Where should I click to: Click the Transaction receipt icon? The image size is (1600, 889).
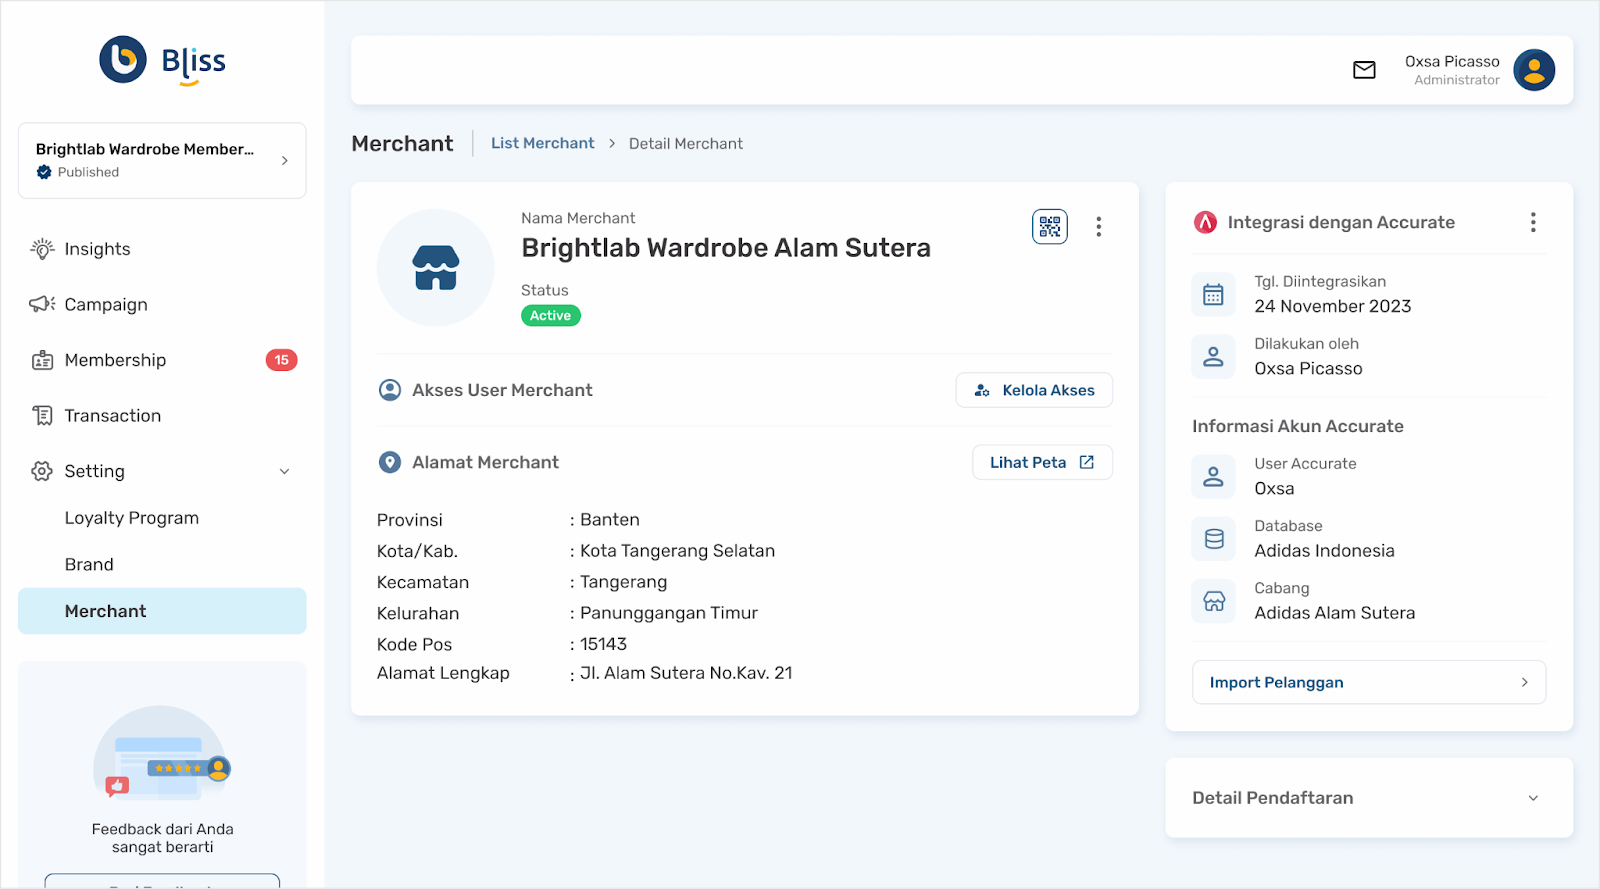(42, 415)
